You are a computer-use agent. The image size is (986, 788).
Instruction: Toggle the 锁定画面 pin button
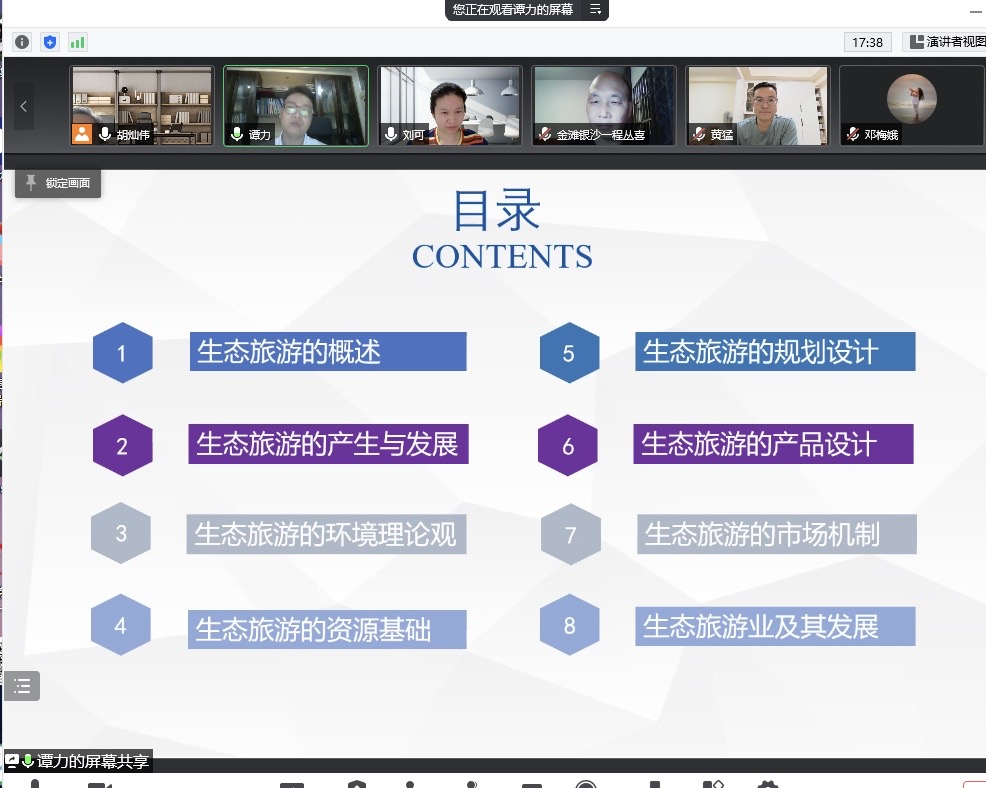pos(58,183)
